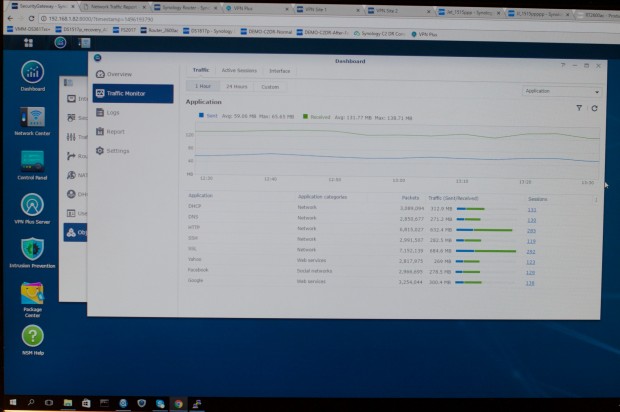Select the Custom time range
Screen dimensions: 620x412
[270, 87]
